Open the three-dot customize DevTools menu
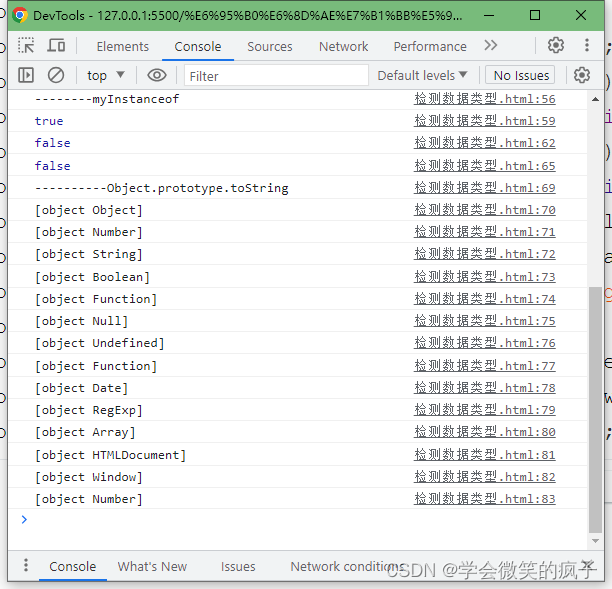This screenshot has width=612, height=589. [x=586, y=45]
